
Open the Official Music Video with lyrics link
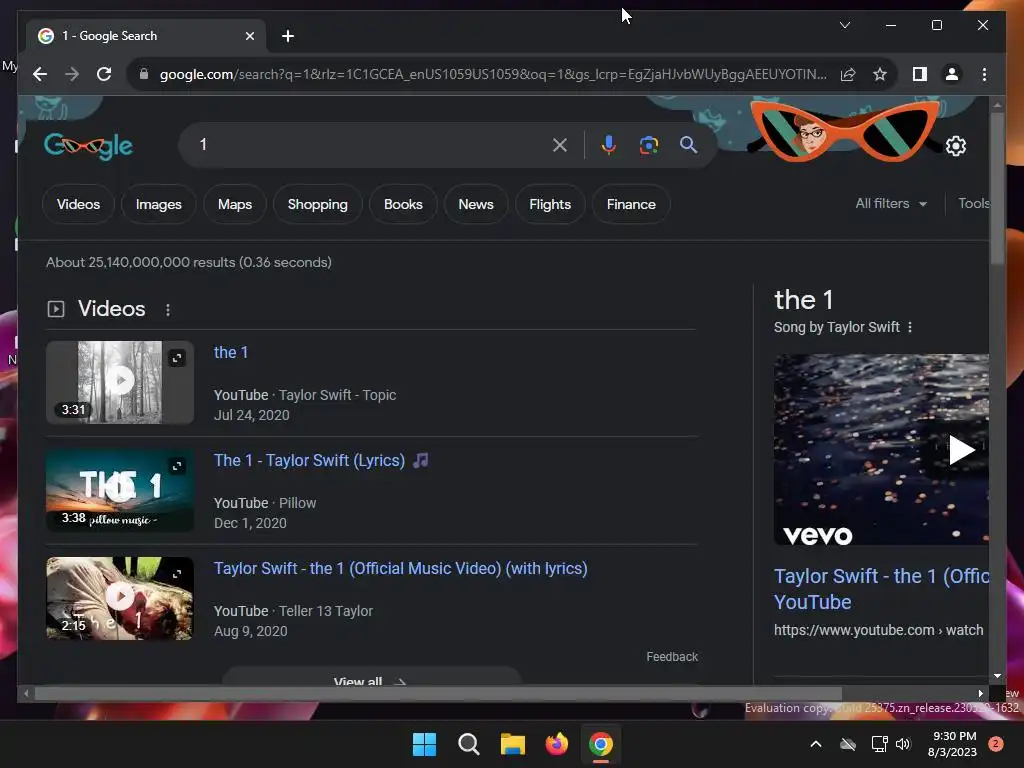(400, 569)
